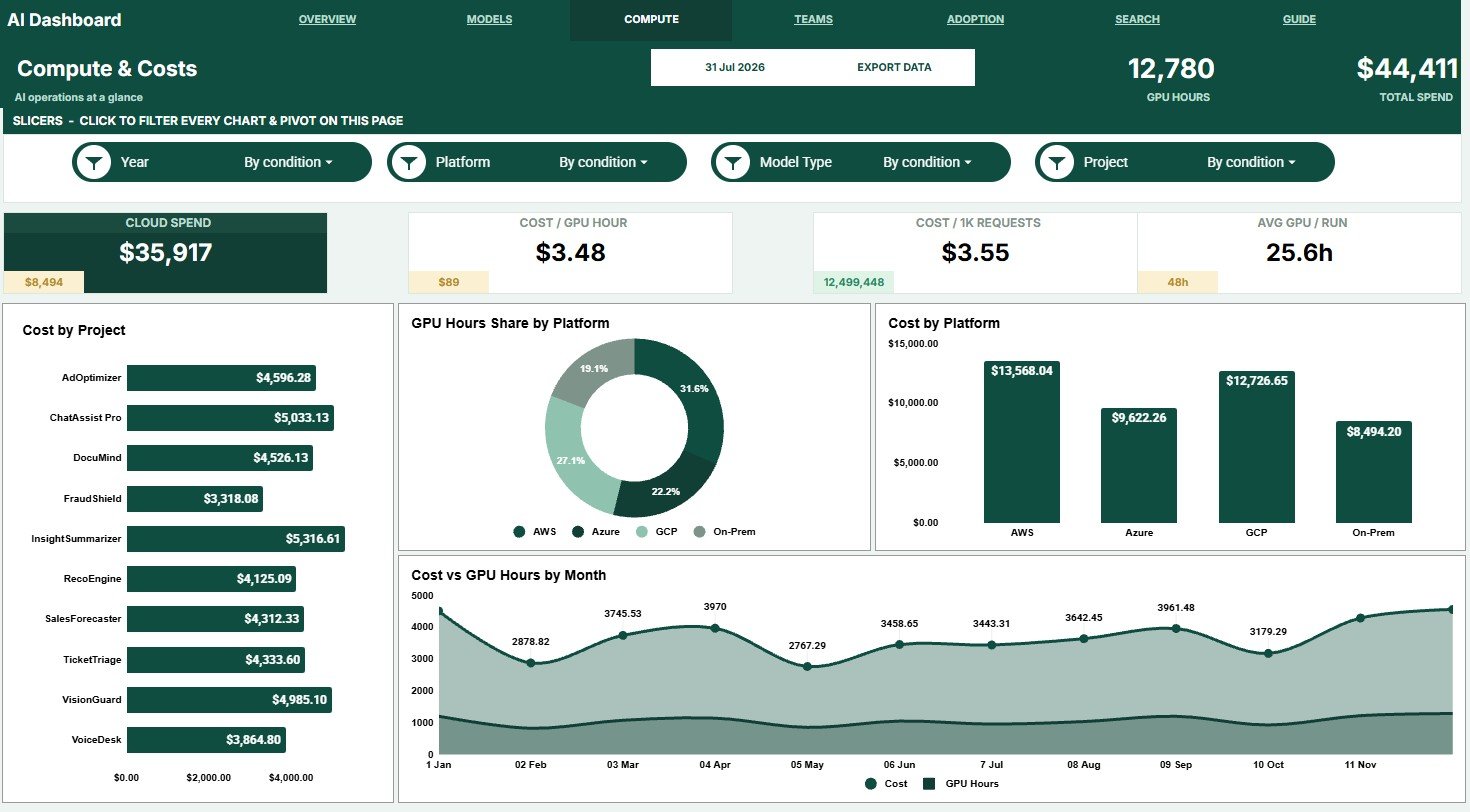Click the DocuMind bar
This screenshot has width=1470, height=812.
(220, 458)
